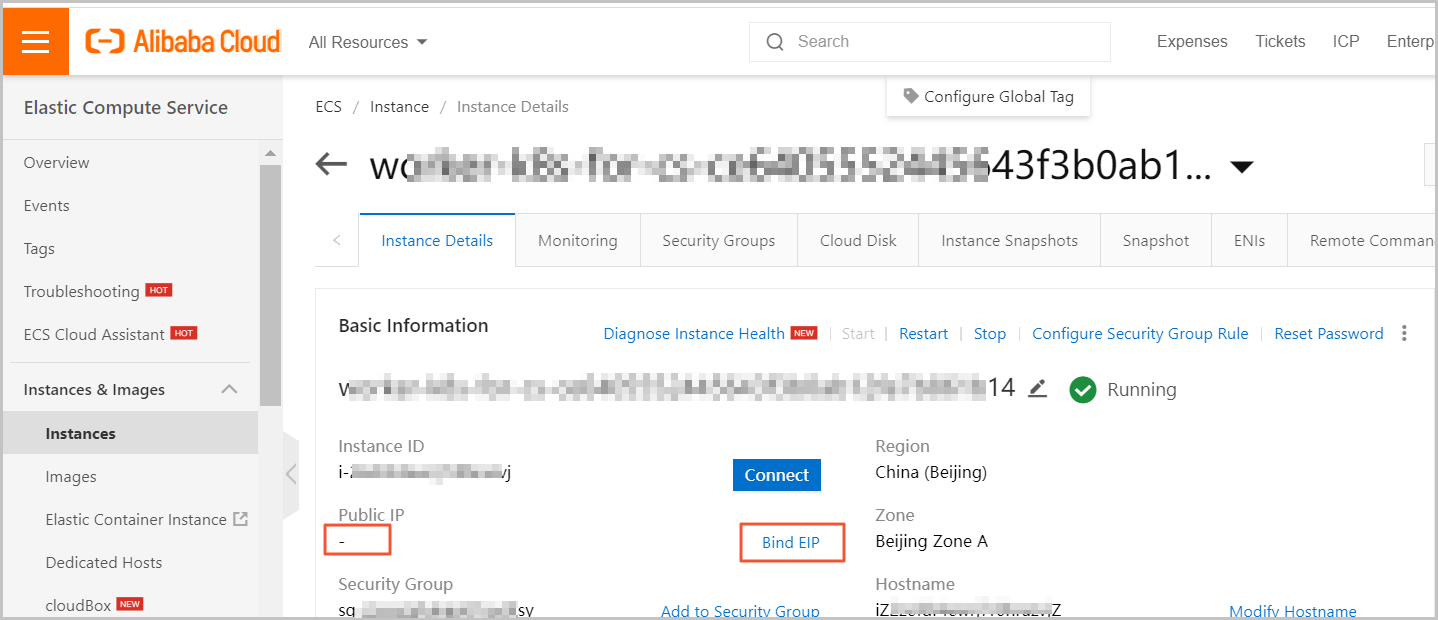Image resolution: width=1438 pixels, height=620 pixels.
Task: Open the Remote Command tab
Action: click(1363, 240)
